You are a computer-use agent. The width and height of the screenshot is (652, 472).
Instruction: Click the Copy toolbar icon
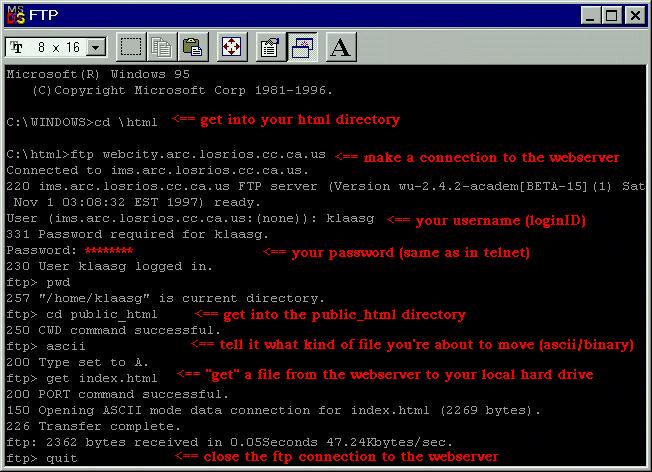(x=162, y=47)
